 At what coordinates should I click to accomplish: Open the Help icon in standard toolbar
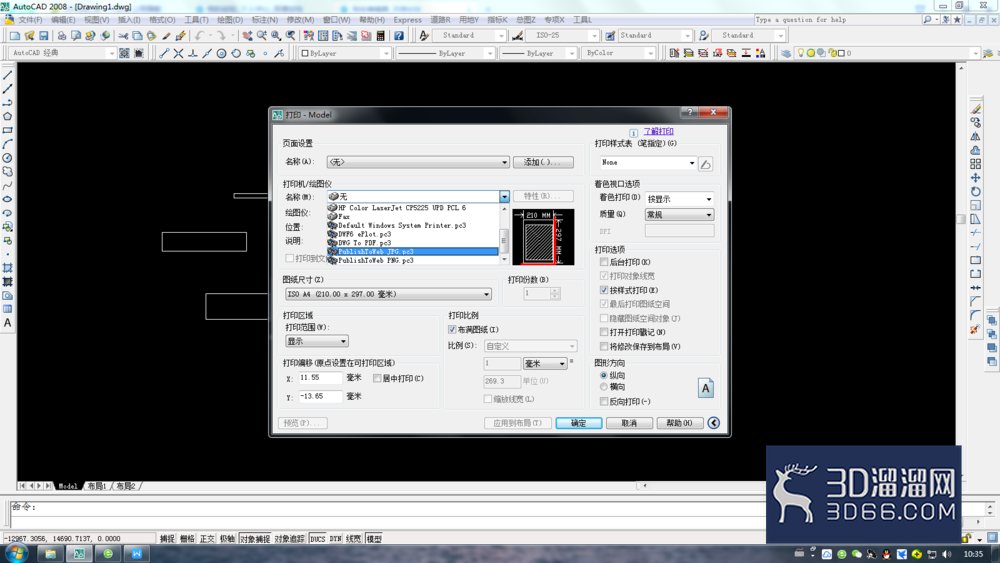tap(399, 36)
